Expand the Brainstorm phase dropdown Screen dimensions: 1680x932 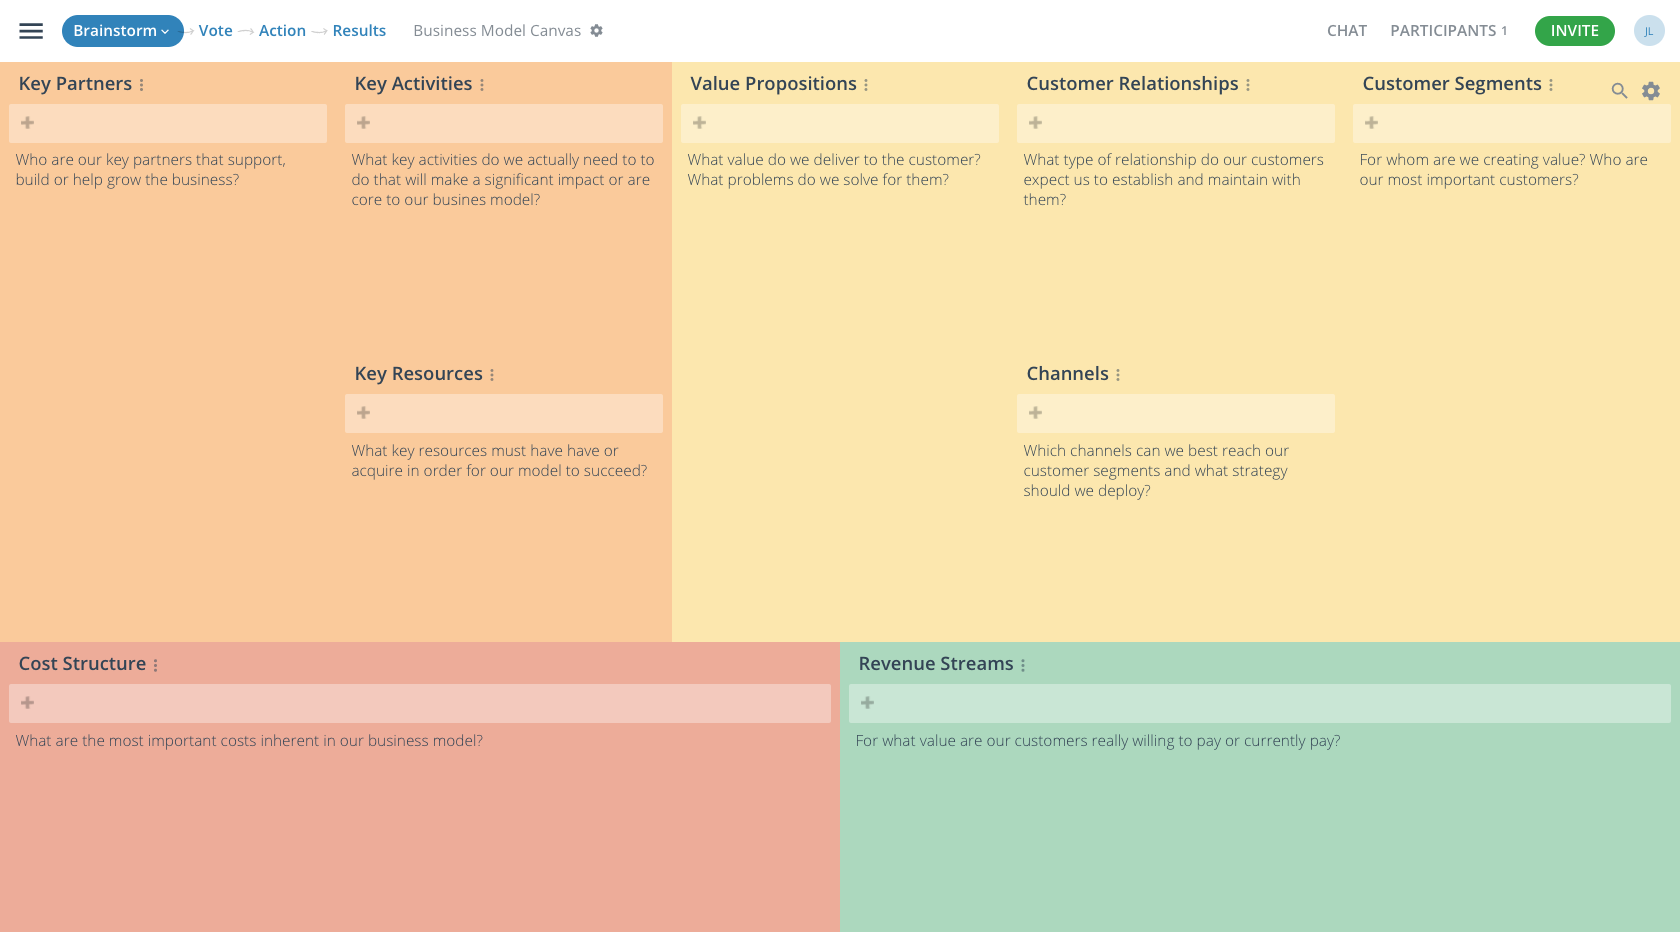click(122, 31)
